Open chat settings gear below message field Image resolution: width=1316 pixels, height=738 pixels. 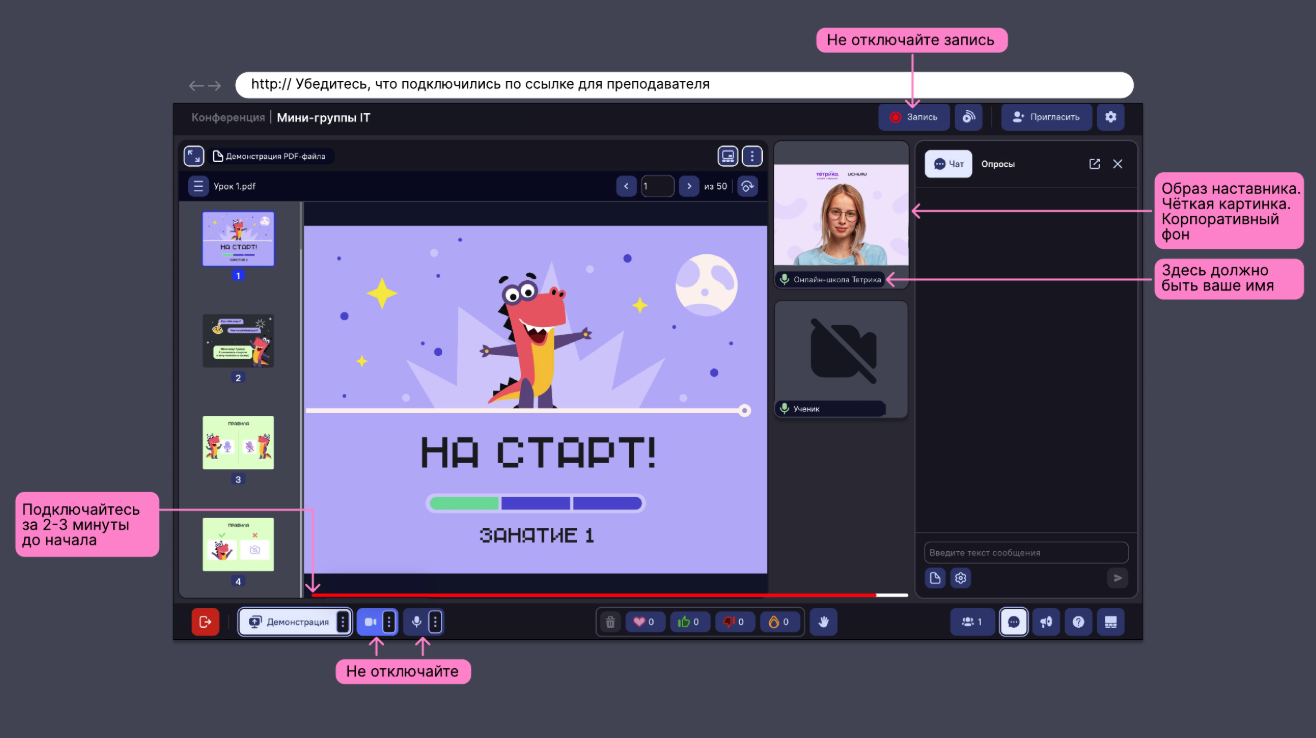point(960,578)
